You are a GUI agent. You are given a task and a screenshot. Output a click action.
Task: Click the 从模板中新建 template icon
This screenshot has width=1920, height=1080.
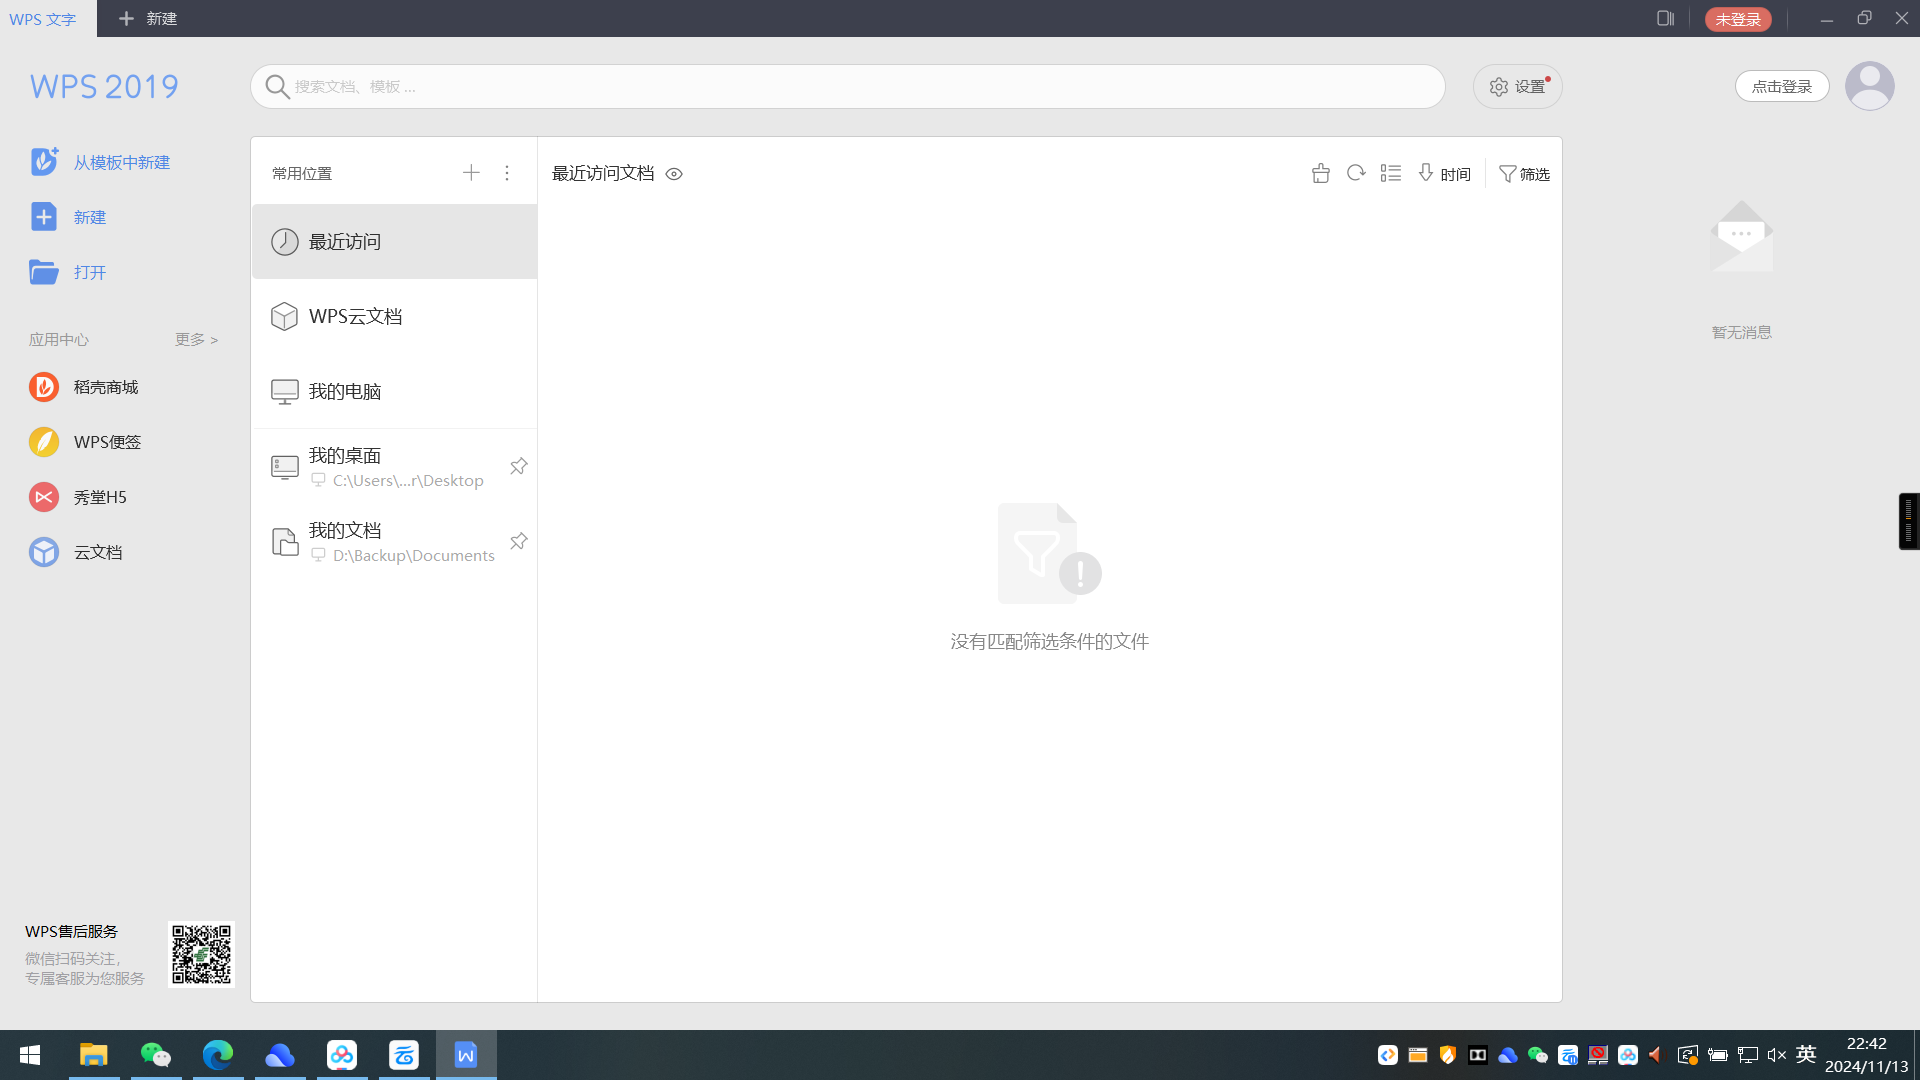pyautogui.click(x=44, y=161)
